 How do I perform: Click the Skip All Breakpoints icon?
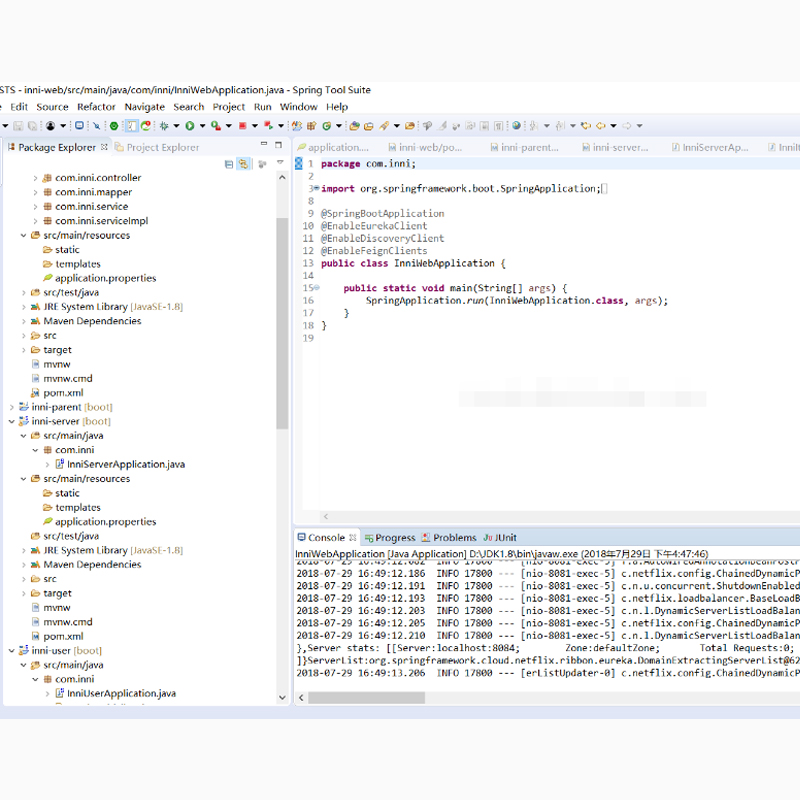pos(96,126)
